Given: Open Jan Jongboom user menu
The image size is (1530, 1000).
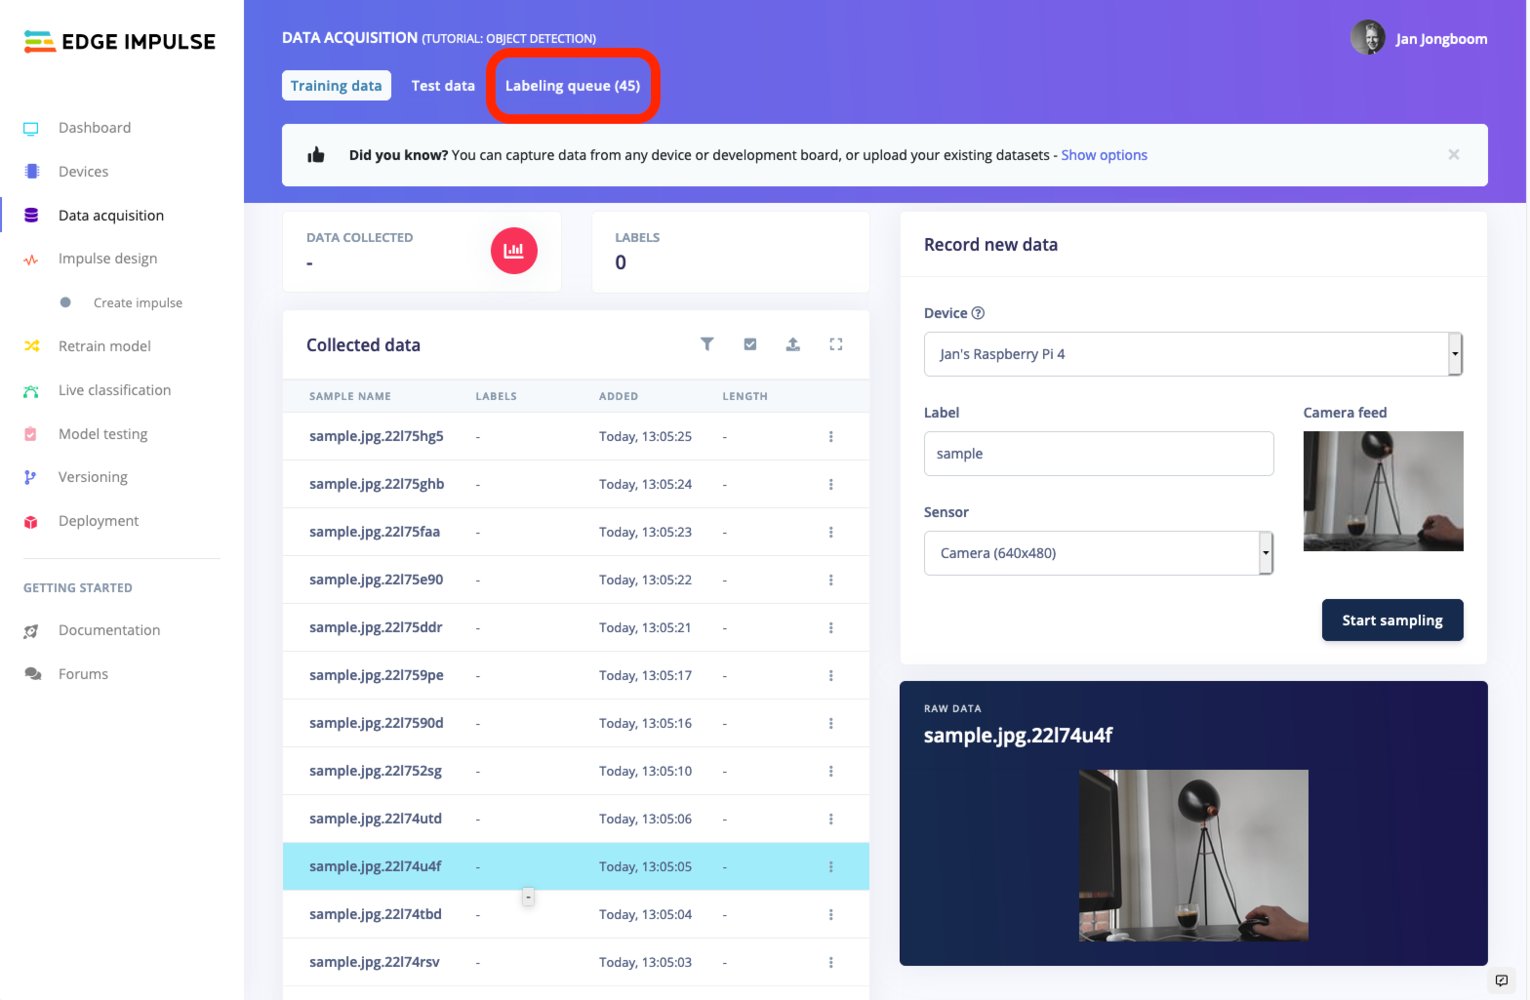Looking at the screenshot, I should (1419, 39).
